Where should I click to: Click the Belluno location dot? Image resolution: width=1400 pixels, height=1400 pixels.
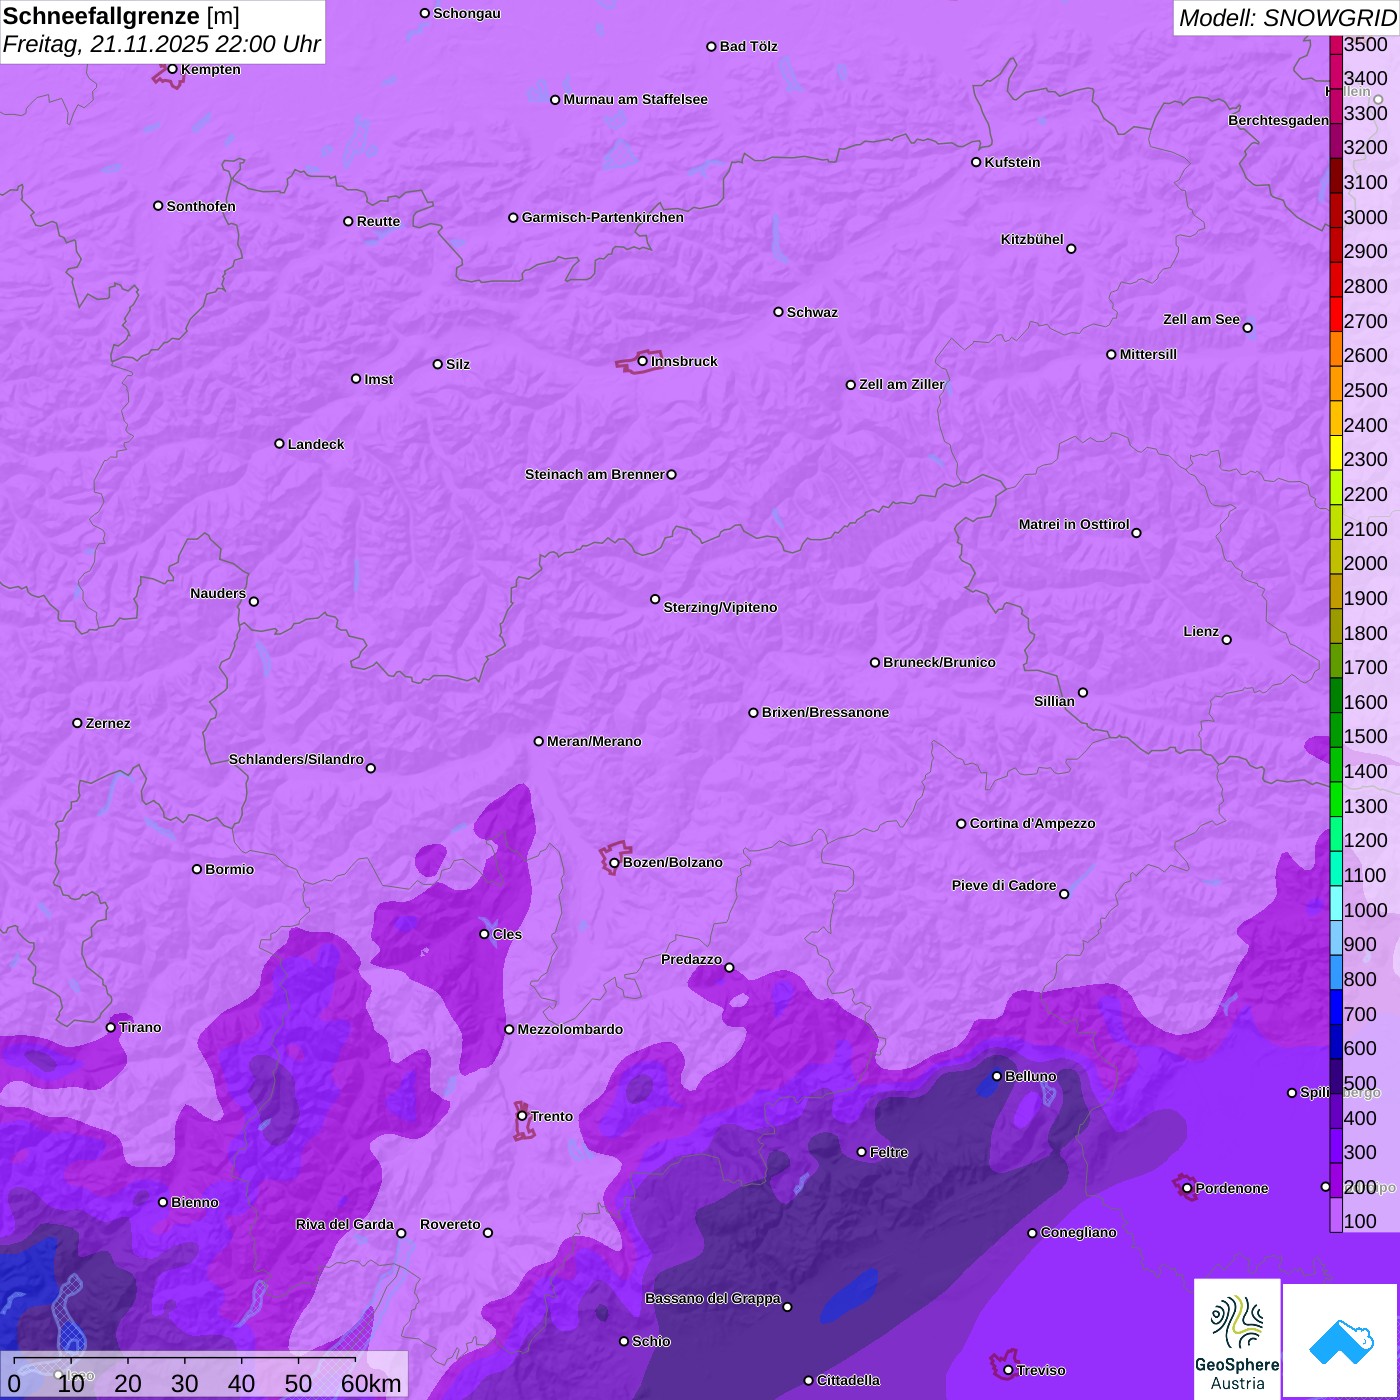point(996,1076)
